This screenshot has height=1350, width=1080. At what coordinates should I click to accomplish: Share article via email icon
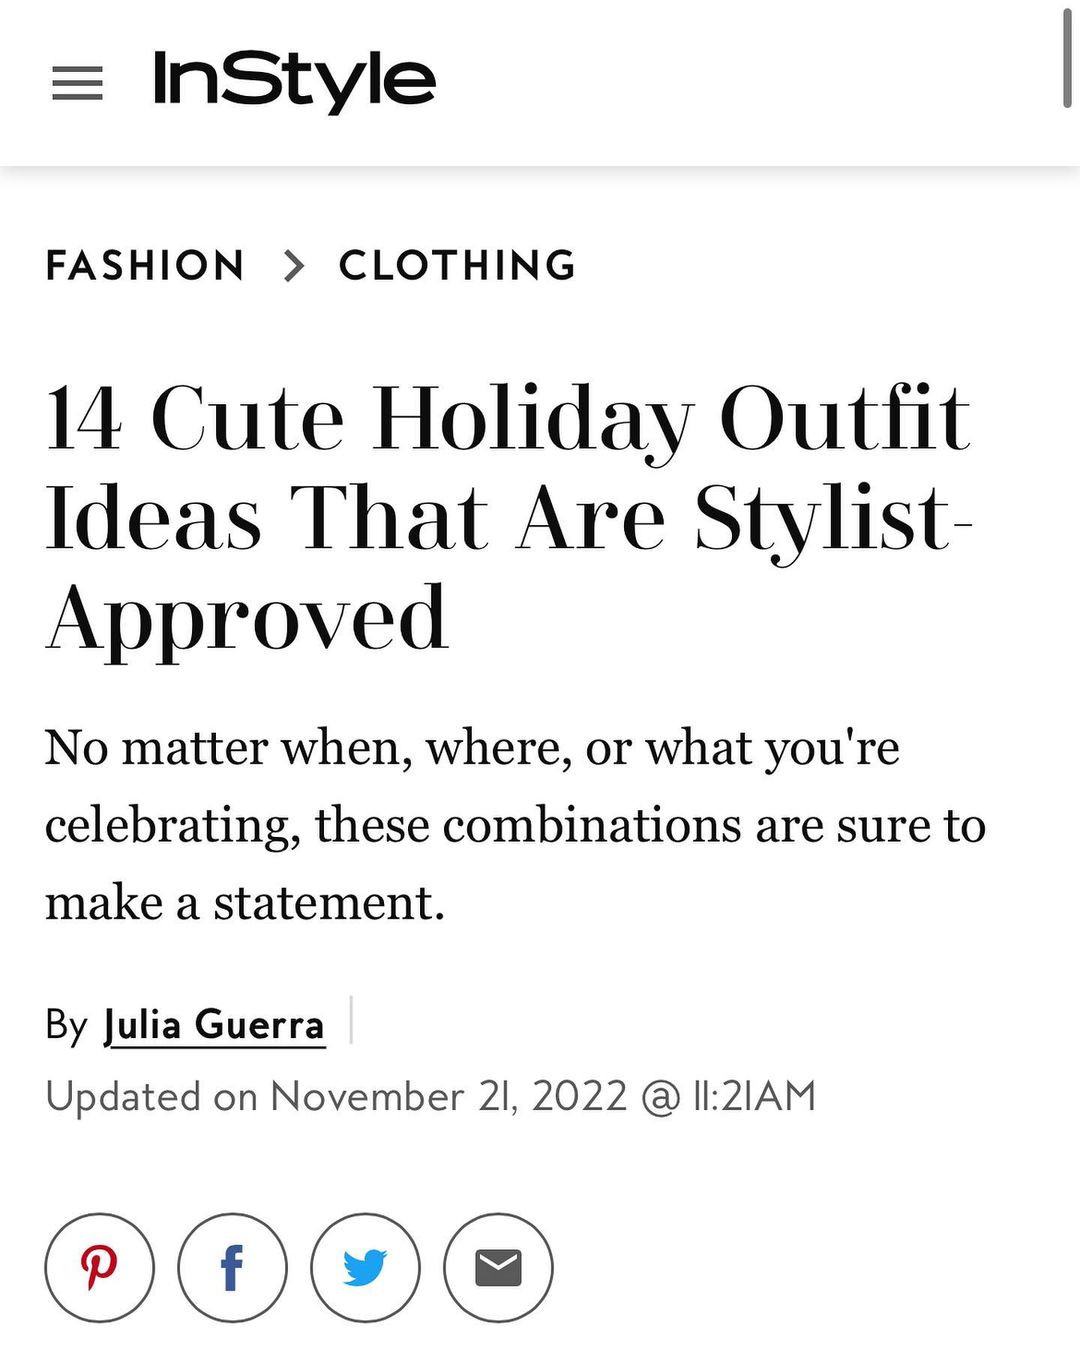[498, 1267]
